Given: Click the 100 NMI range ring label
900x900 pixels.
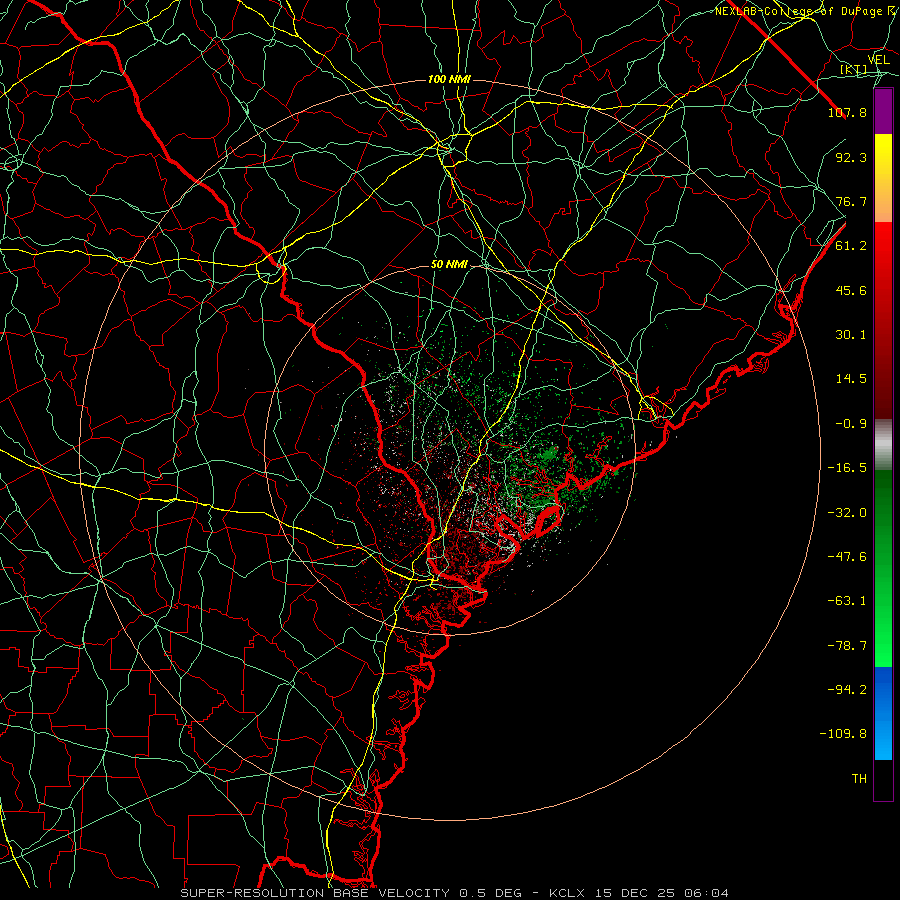Looking at the screenshot, I should (x=449, y=79).
